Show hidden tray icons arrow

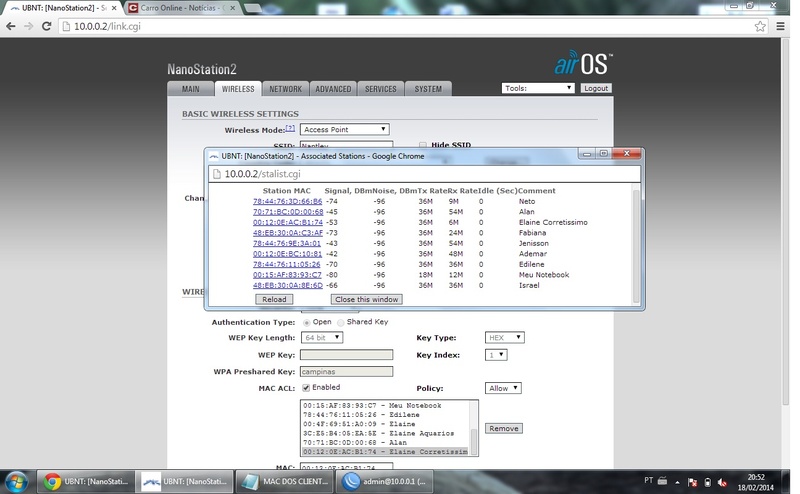pos(677,482)
